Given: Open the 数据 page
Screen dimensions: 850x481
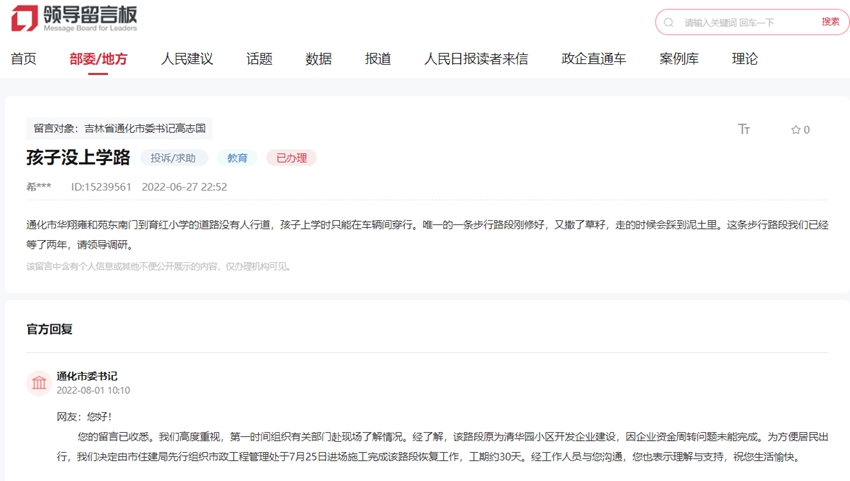Looking at the screenshot, I should [318, 59].
